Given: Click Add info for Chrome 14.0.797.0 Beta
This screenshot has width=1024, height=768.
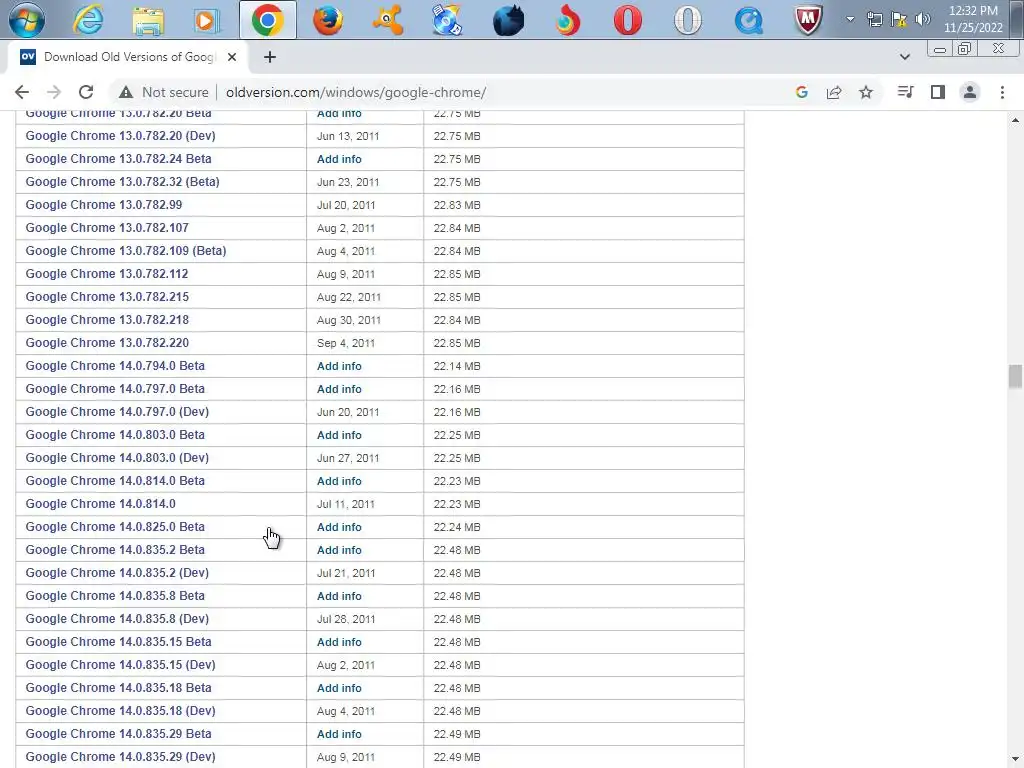Looking at the screenshot, I should coord(339,389).
